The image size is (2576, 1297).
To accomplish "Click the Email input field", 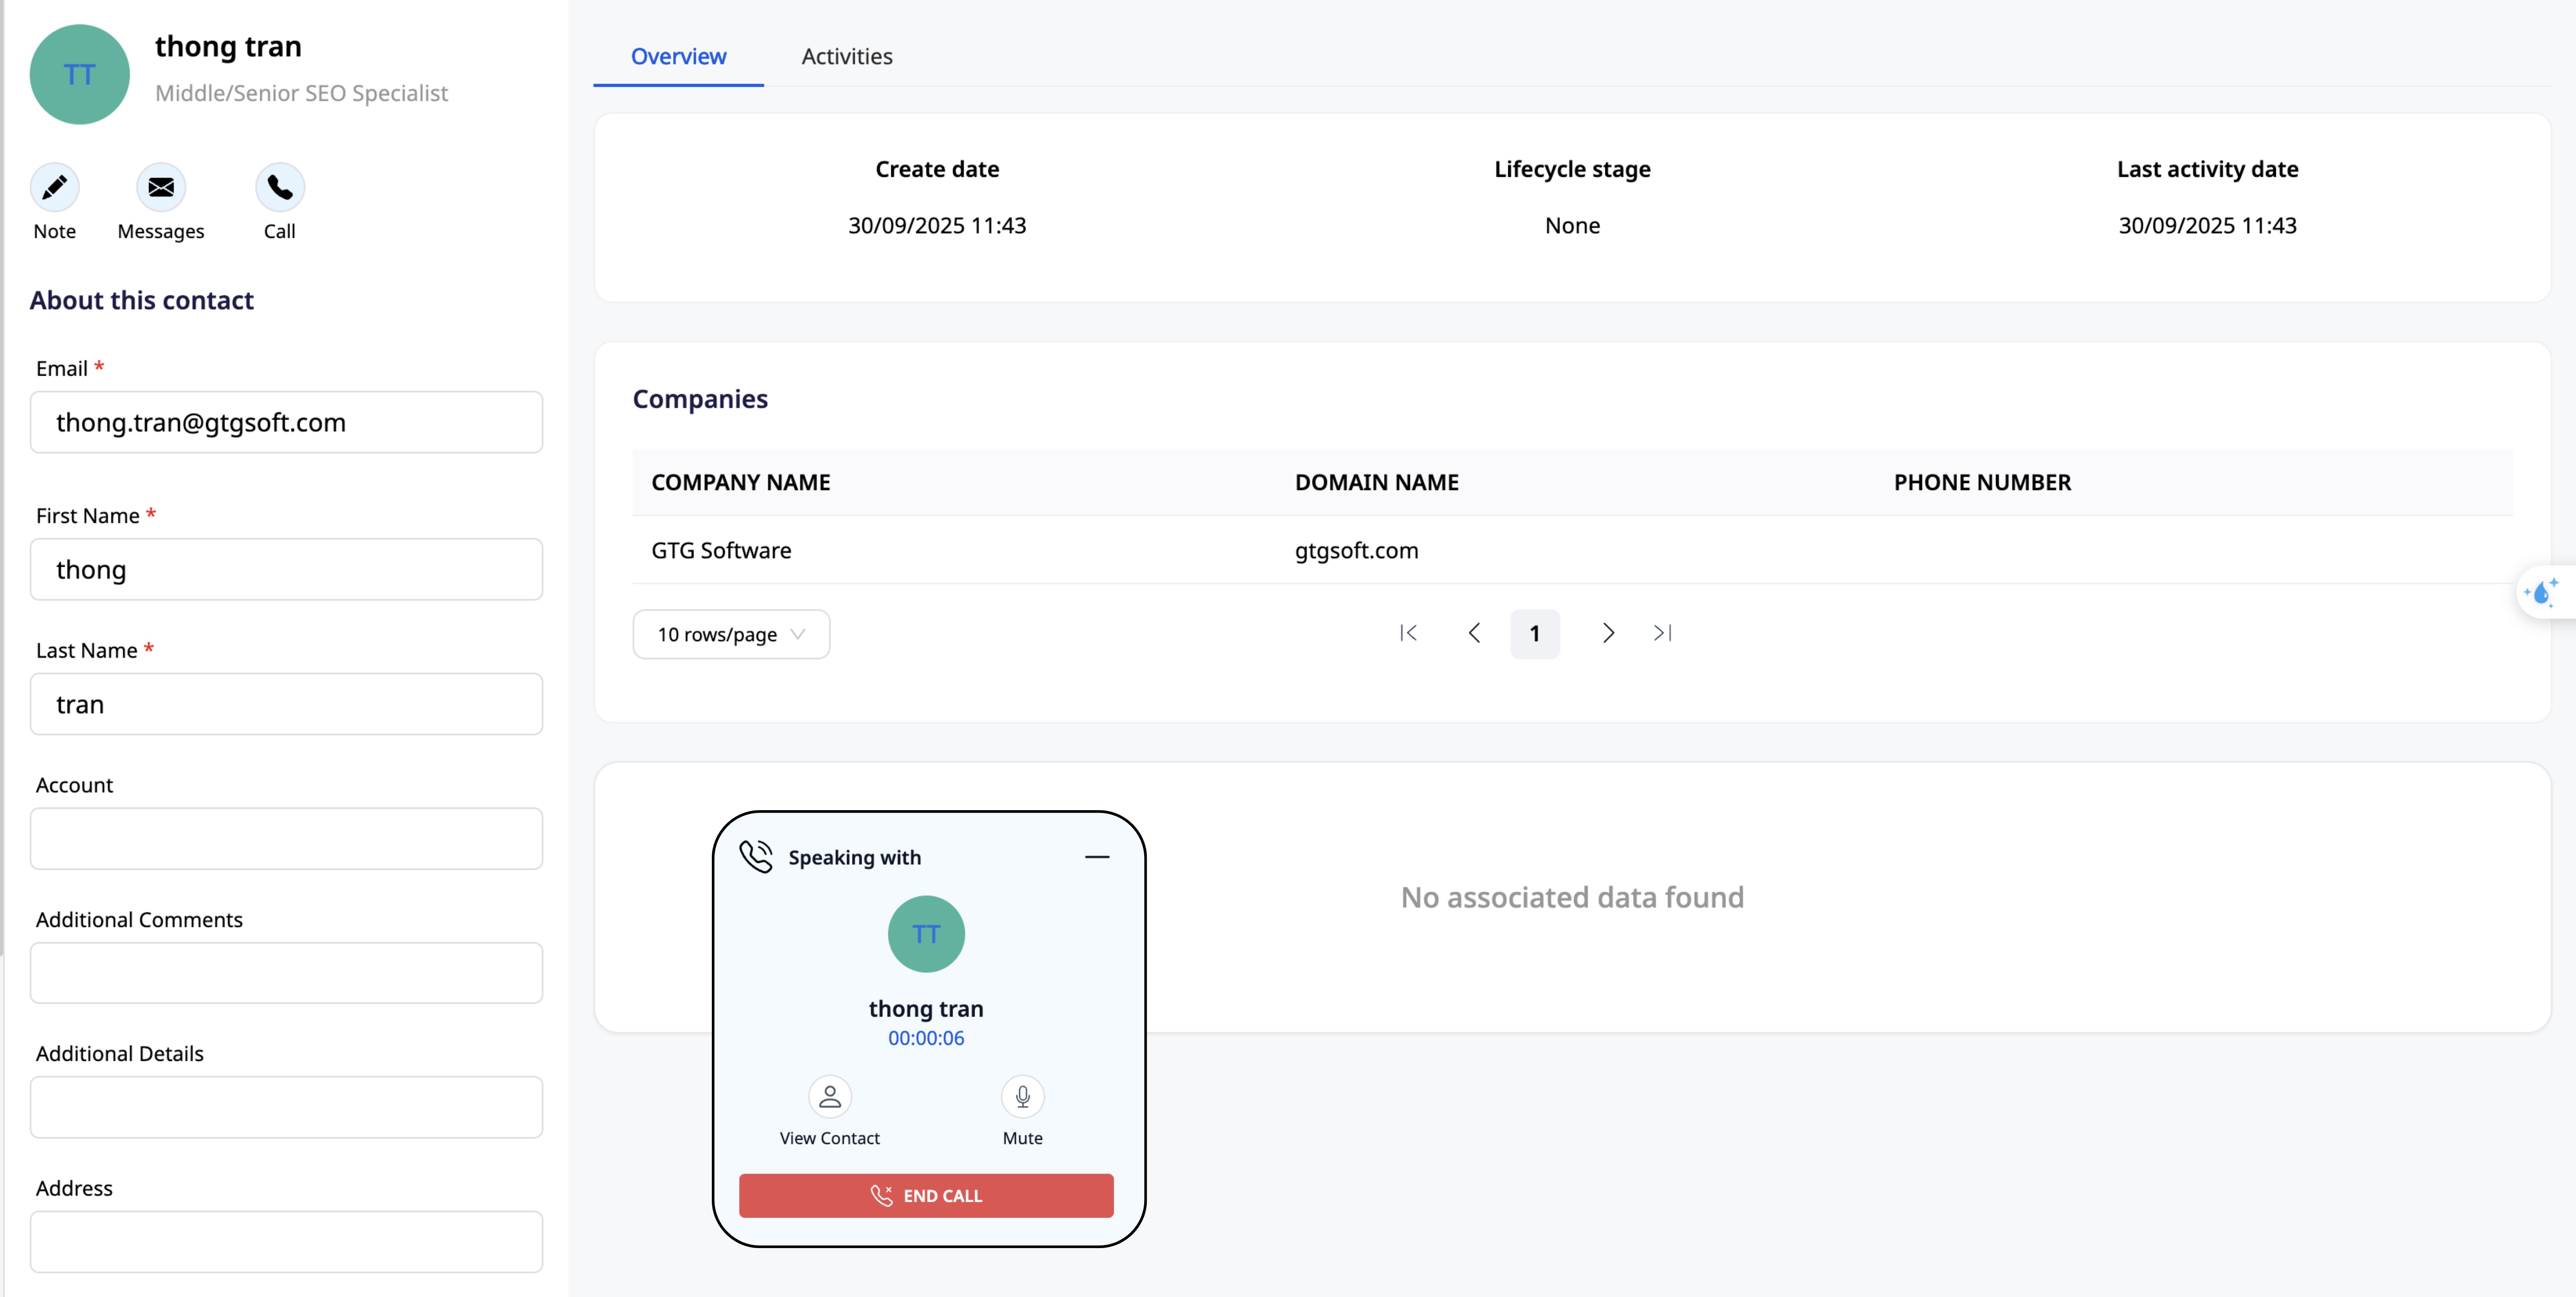I will 286,422.
